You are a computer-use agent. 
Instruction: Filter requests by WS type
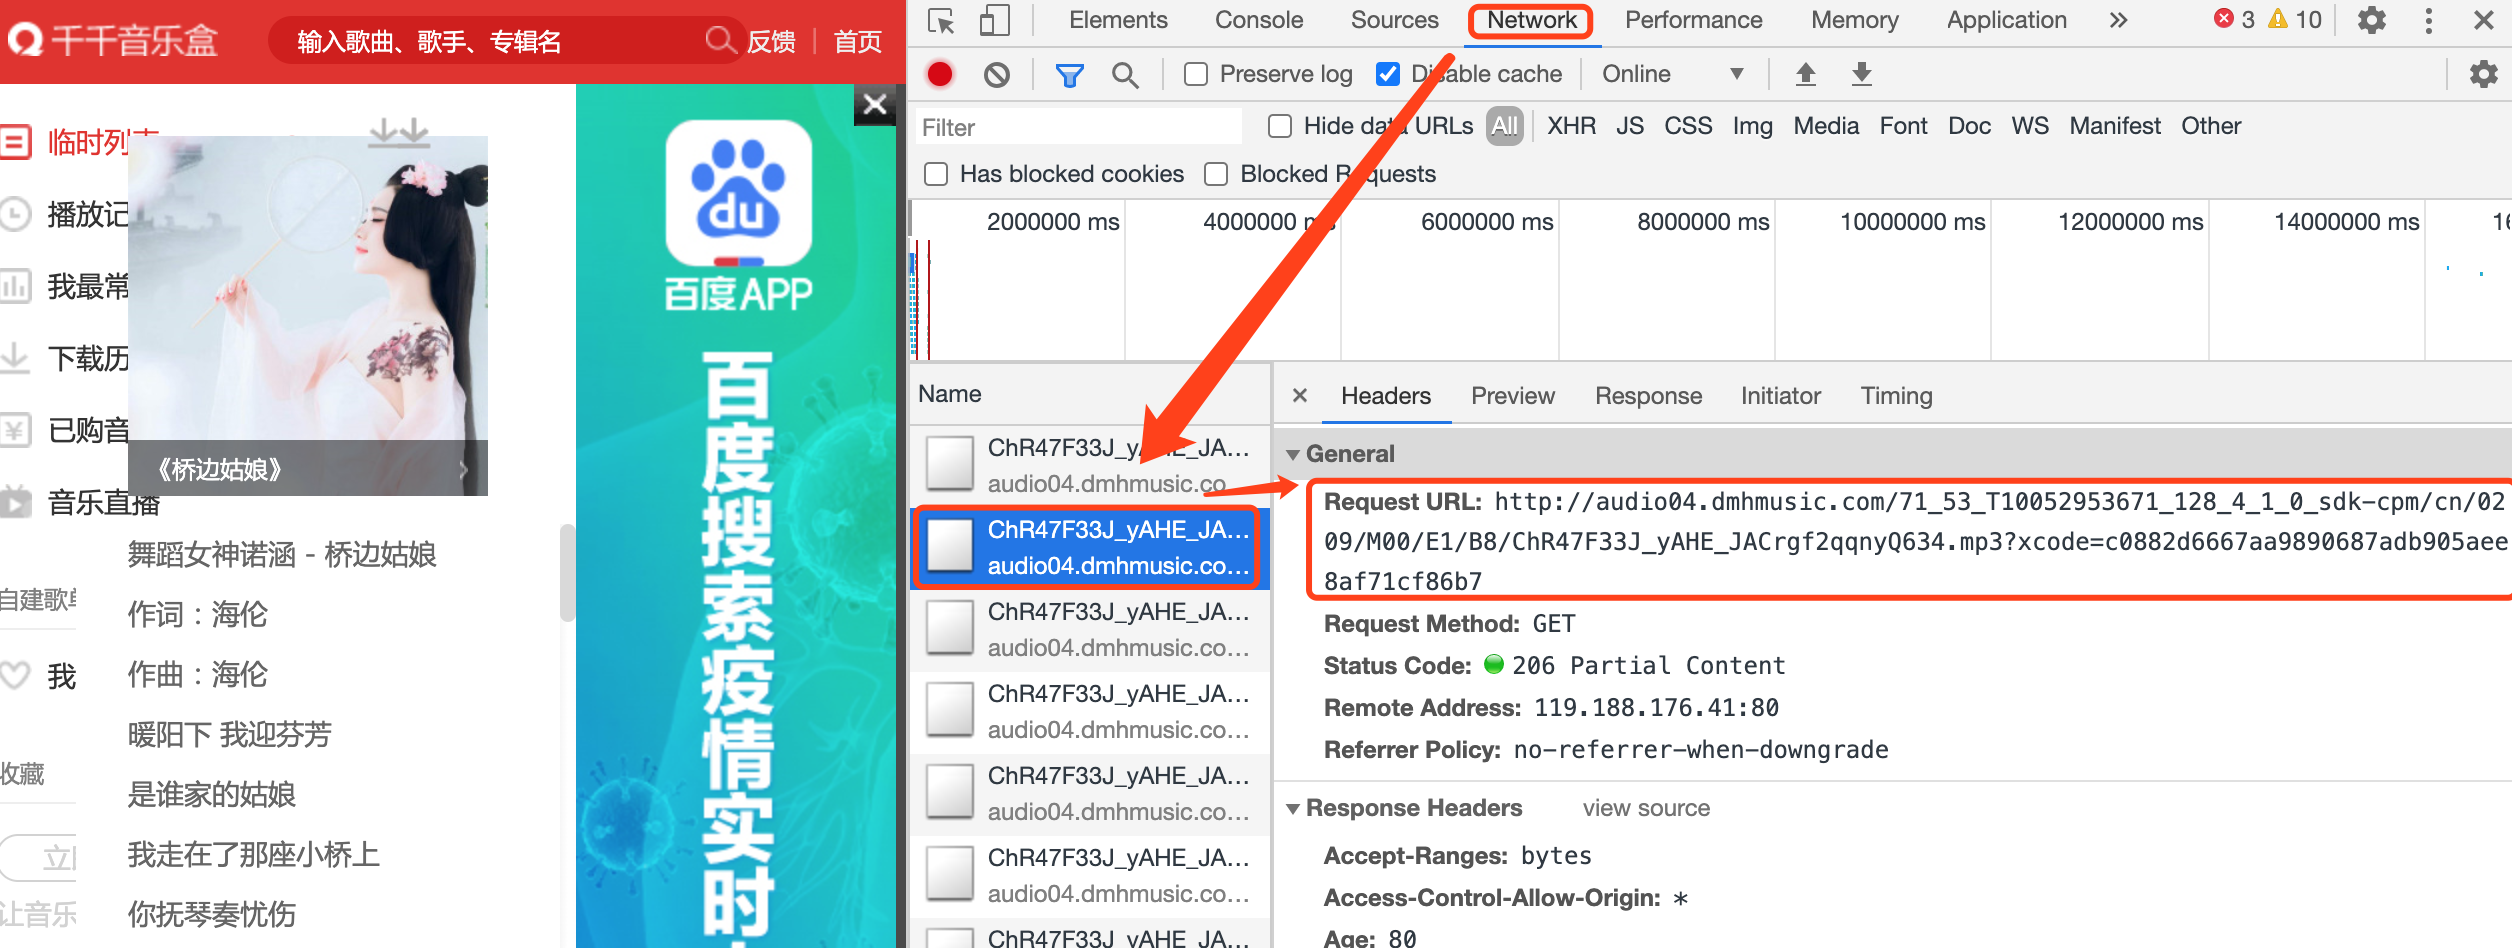pos(2030,126)
